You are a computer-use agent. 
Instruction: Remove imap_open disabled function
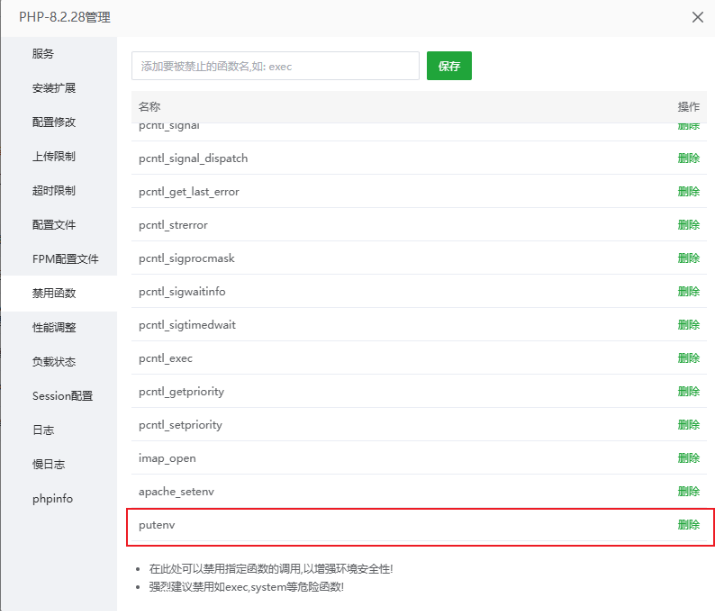[689, 458]
